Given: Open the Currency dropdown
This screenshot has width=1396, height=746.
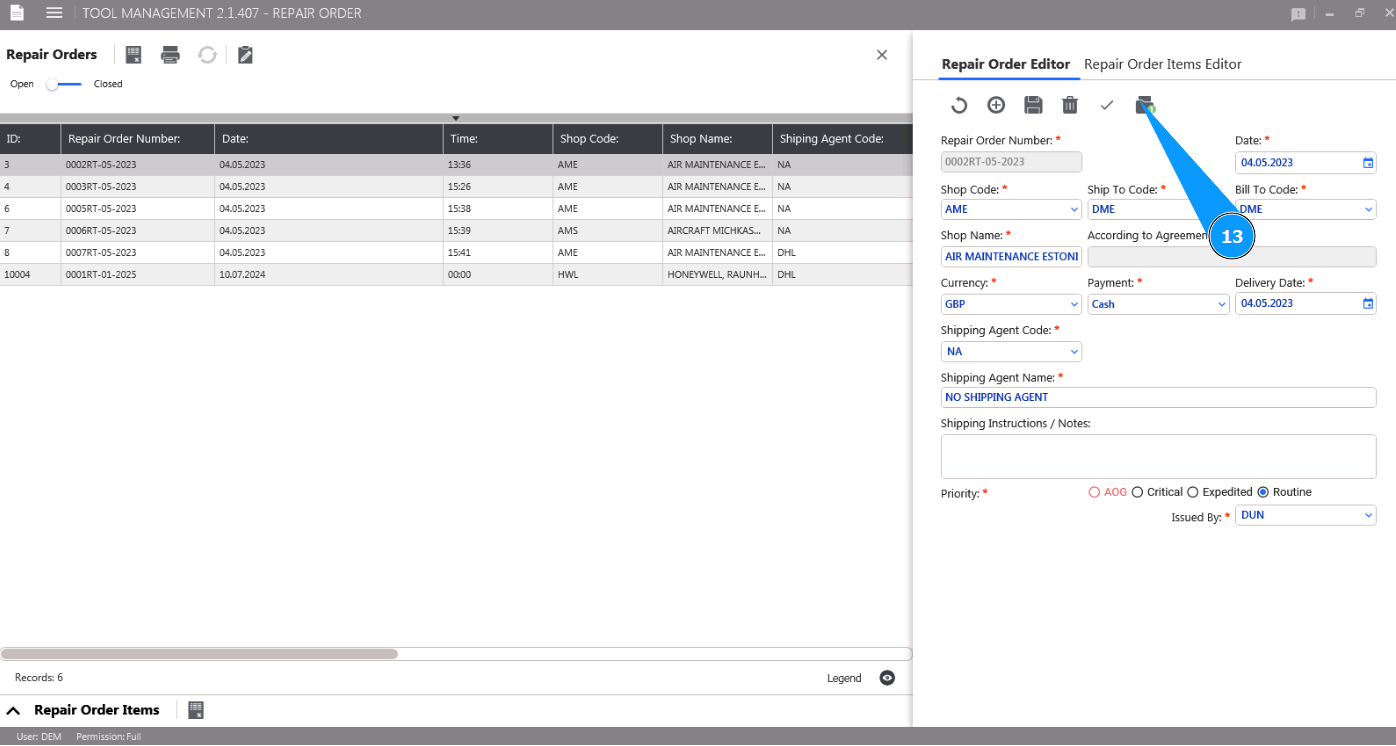Looking at the screenshot, I should (x=1074, y=304).
